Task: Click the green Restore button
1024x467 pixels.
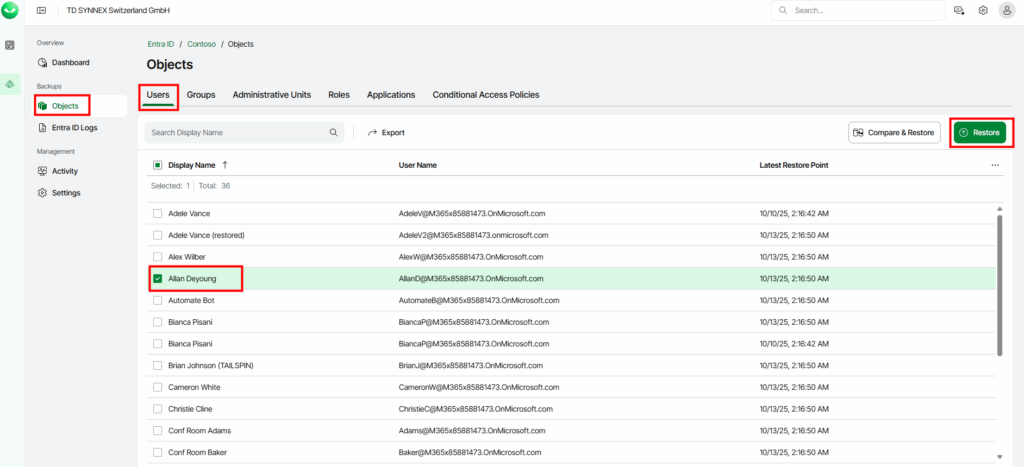Action: 978,132
